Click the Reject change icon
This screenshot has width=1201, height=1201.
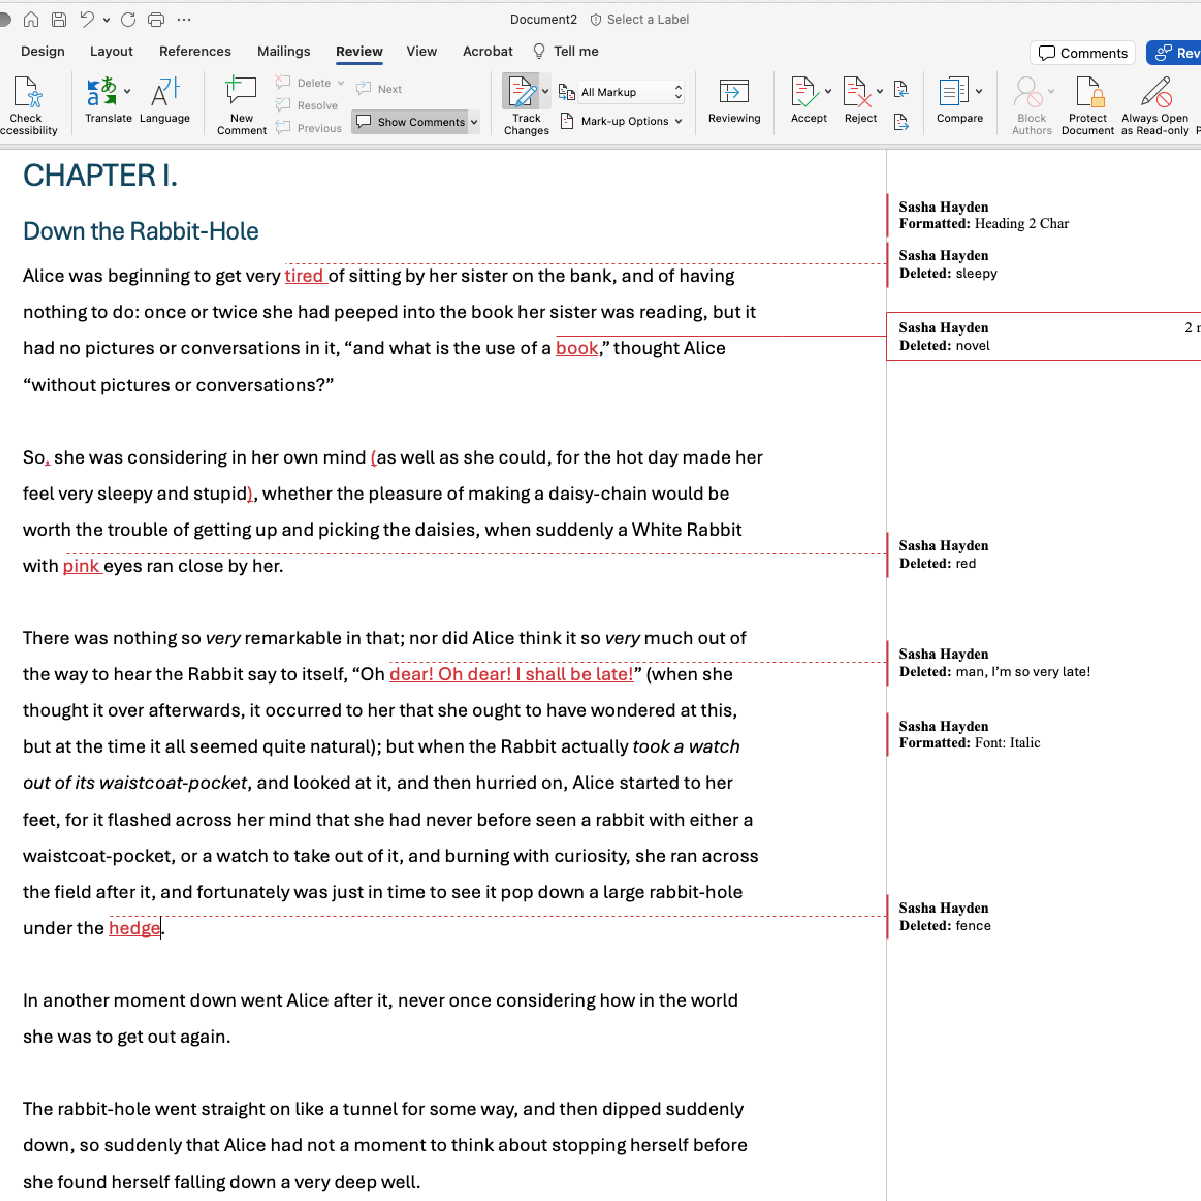(x=856, y=93)
